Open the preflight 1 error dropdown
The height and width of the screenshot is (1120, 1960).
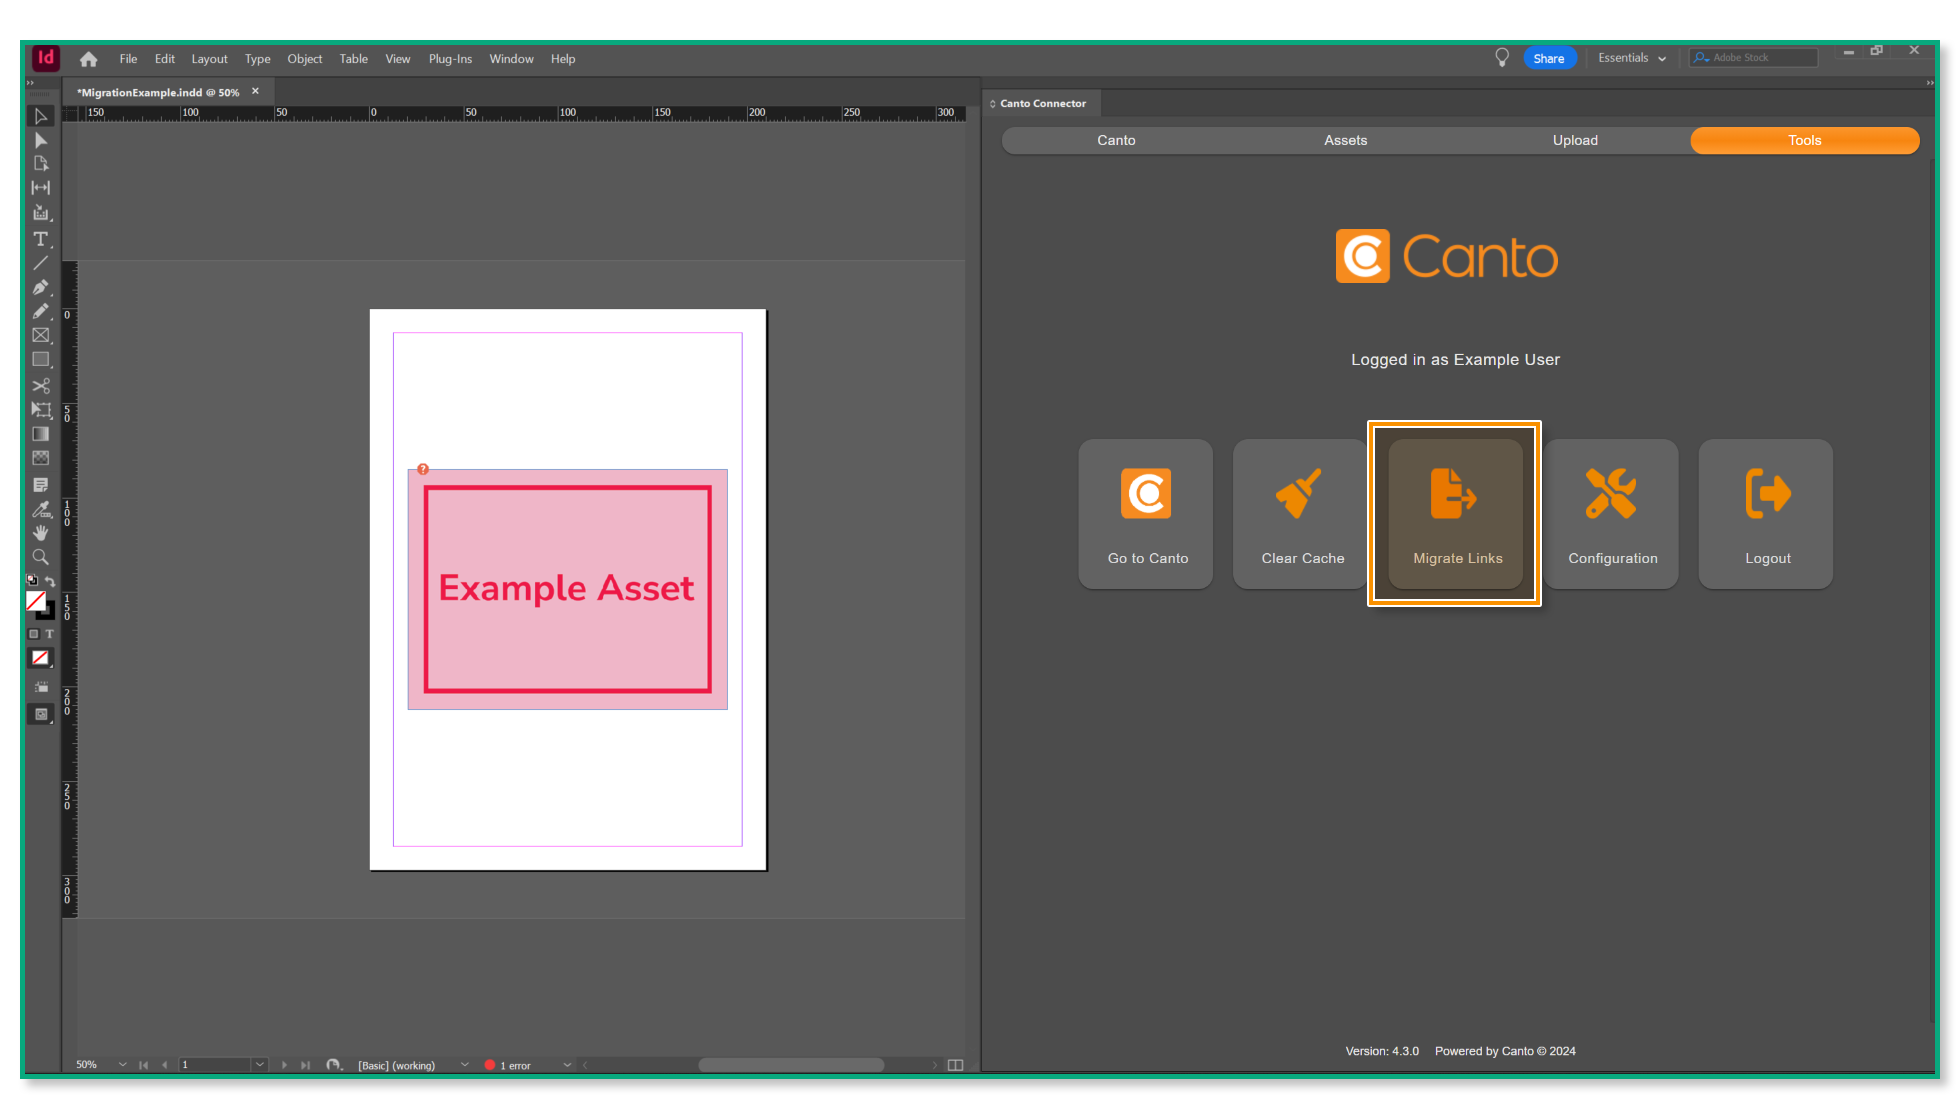pyautogui.click(x=567, y=1065)
